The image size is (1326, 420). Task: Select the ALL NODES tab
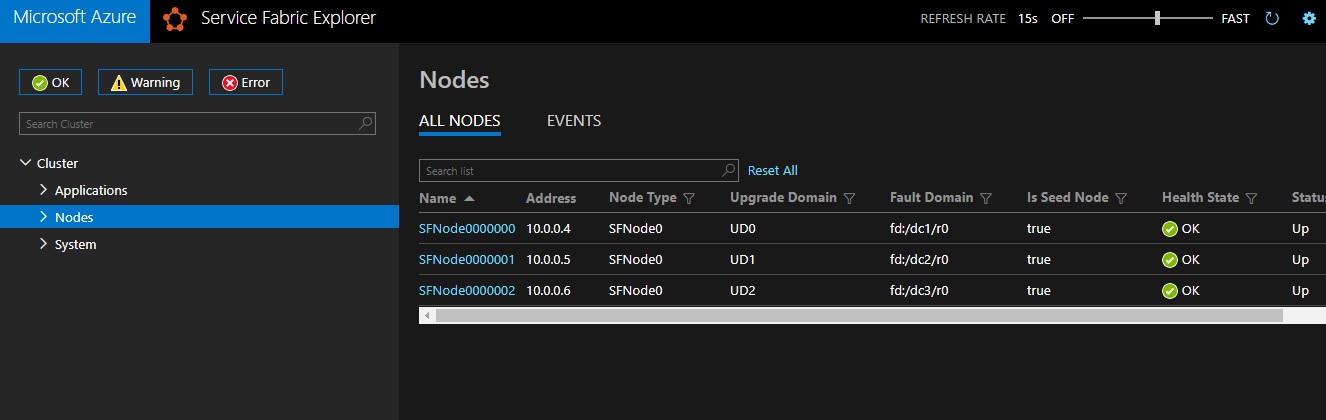459,121
